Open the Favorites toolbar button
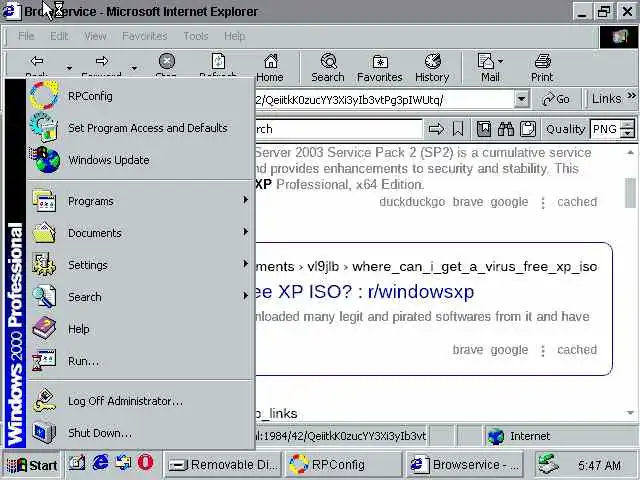640x480 pixels. [380, 68]
